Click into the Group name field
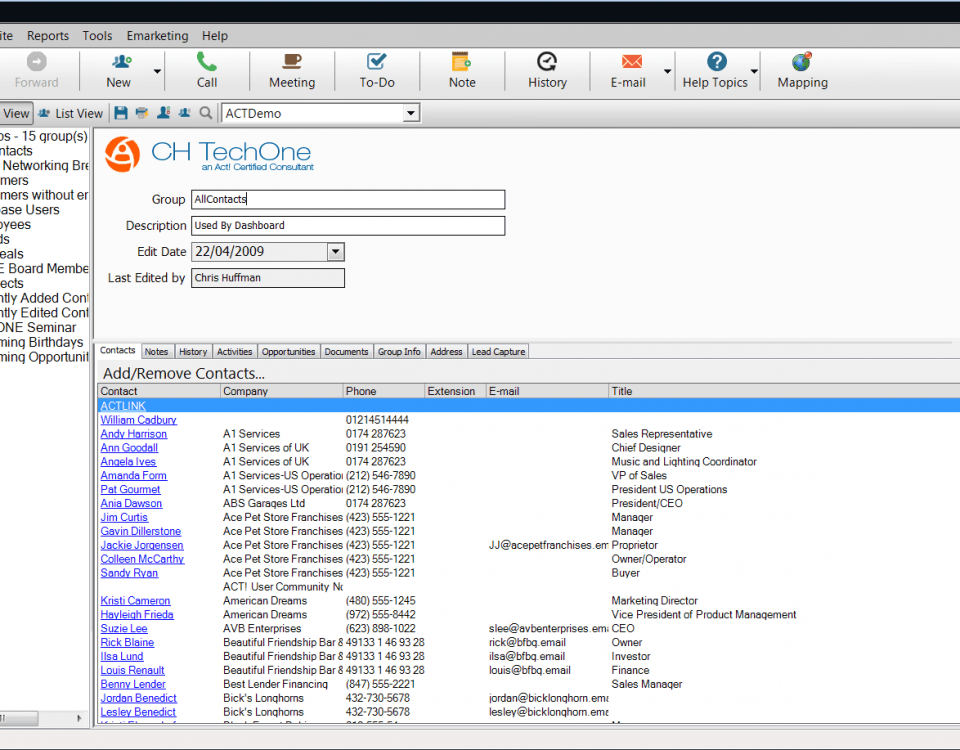The height and width of the screenshot is (750, 960). (x=348, y=200)
